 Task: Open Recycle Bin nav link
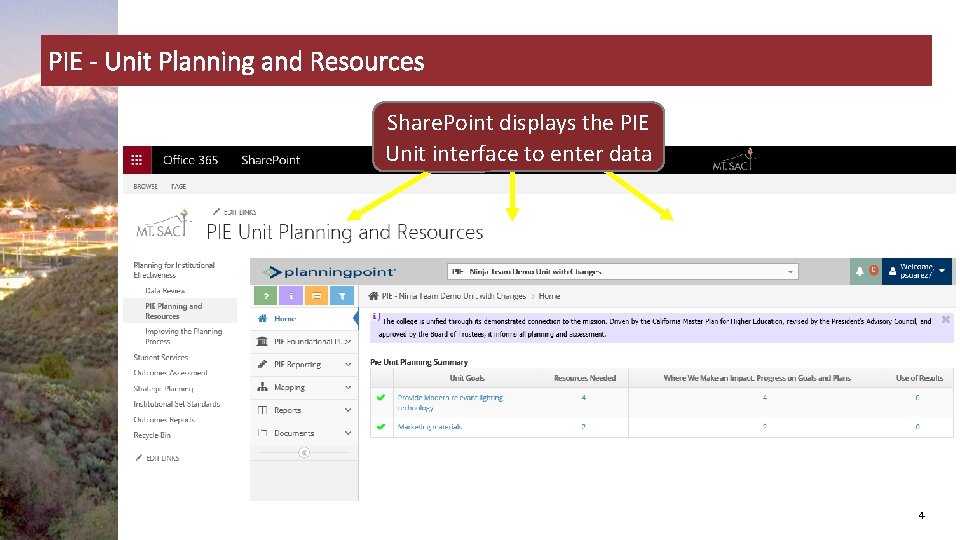pyautogui.click(x=152, y=435)
